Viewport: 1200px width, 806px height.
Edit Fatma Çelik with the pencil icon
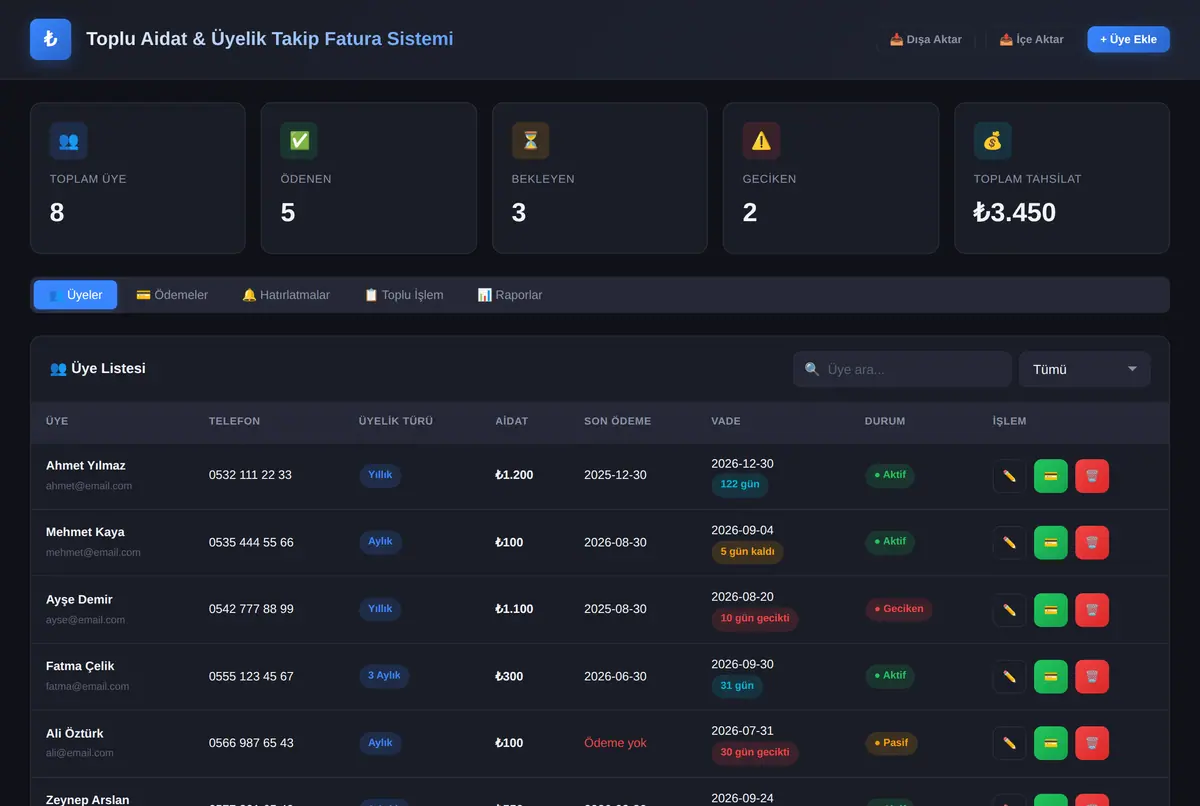pyautogui.click(x=1009, y=677)
